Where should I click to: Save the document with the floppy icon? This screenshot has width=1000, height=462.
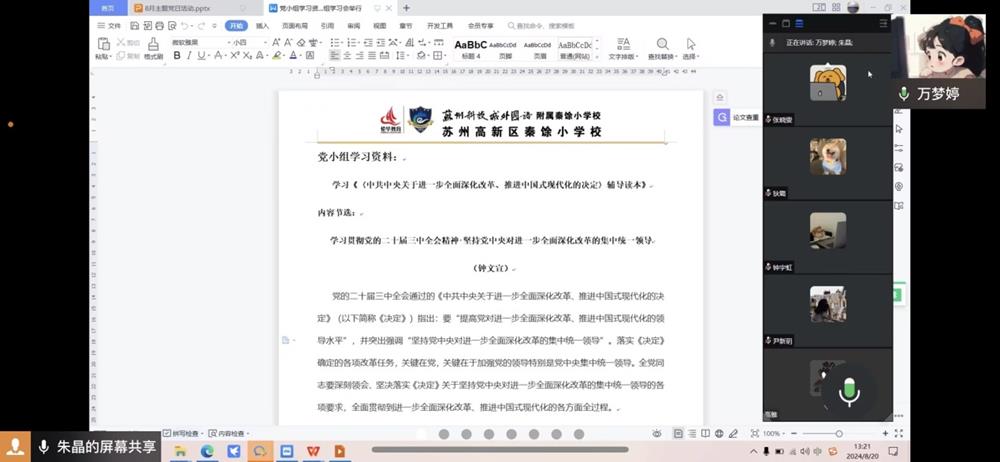pos(135,26)
